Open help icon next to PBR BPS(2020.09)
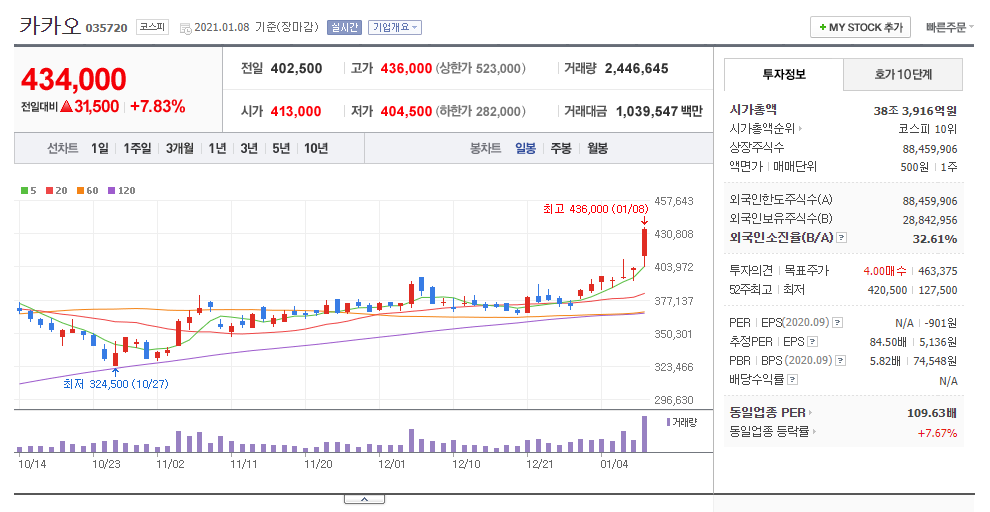Image resolution: width=990 pixels, height=512 pixels. 840,360
